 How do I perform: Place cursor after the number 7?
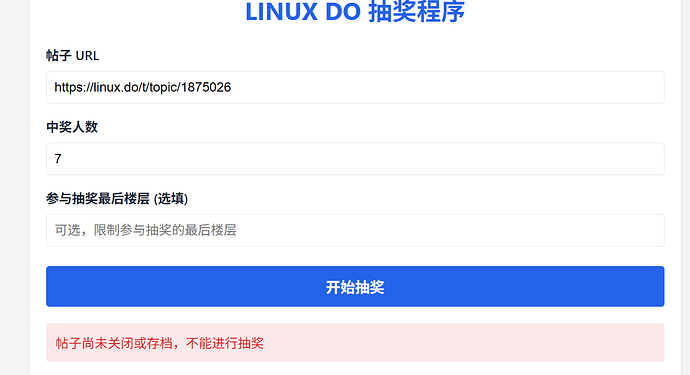pyautogui.click(x=62, y=159)
